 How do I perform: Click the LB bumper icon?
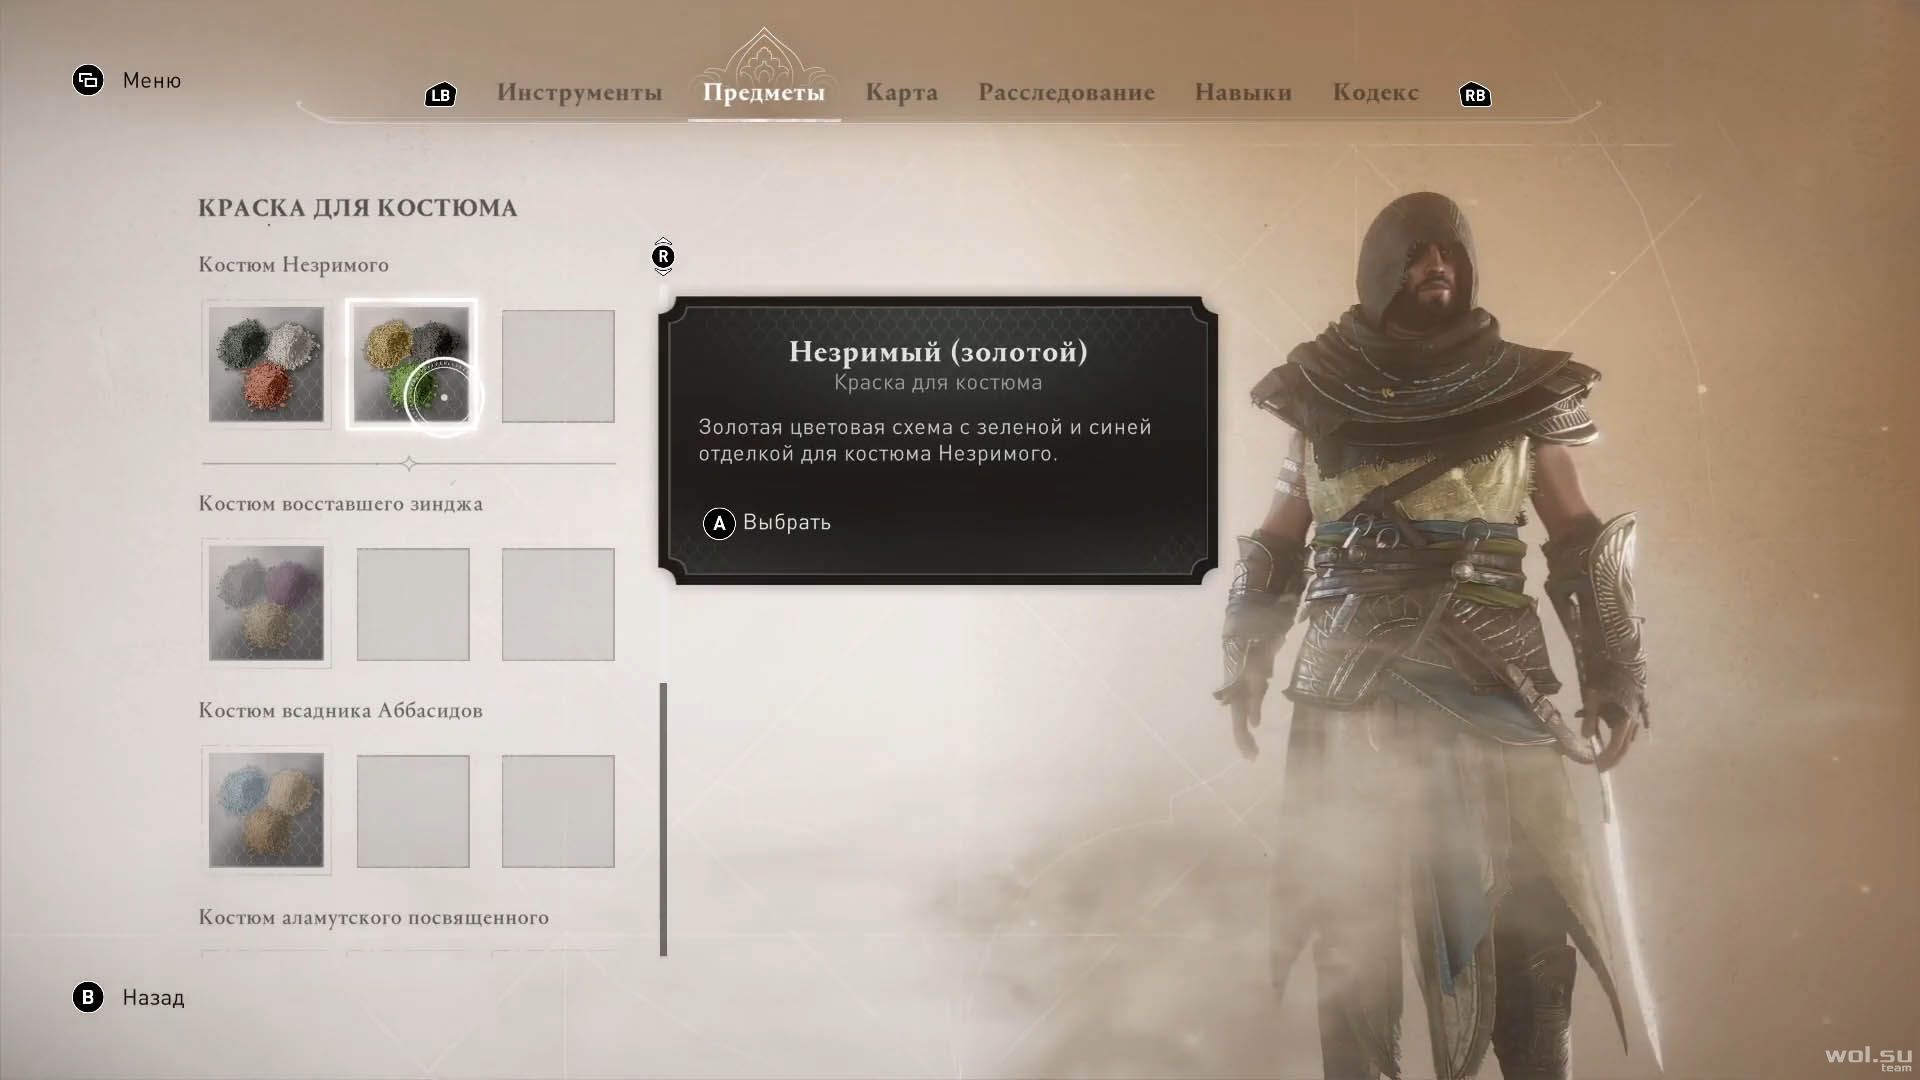[440, 95]
